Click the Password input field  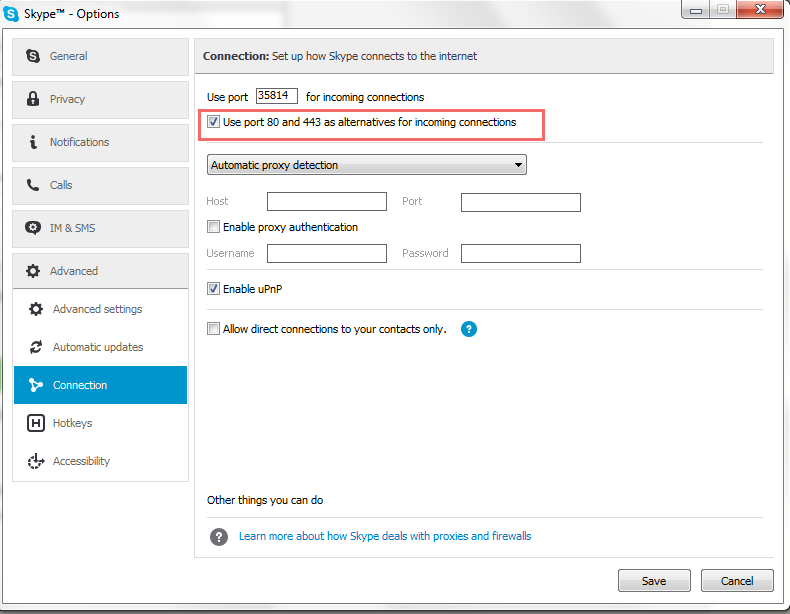point(520,253)
